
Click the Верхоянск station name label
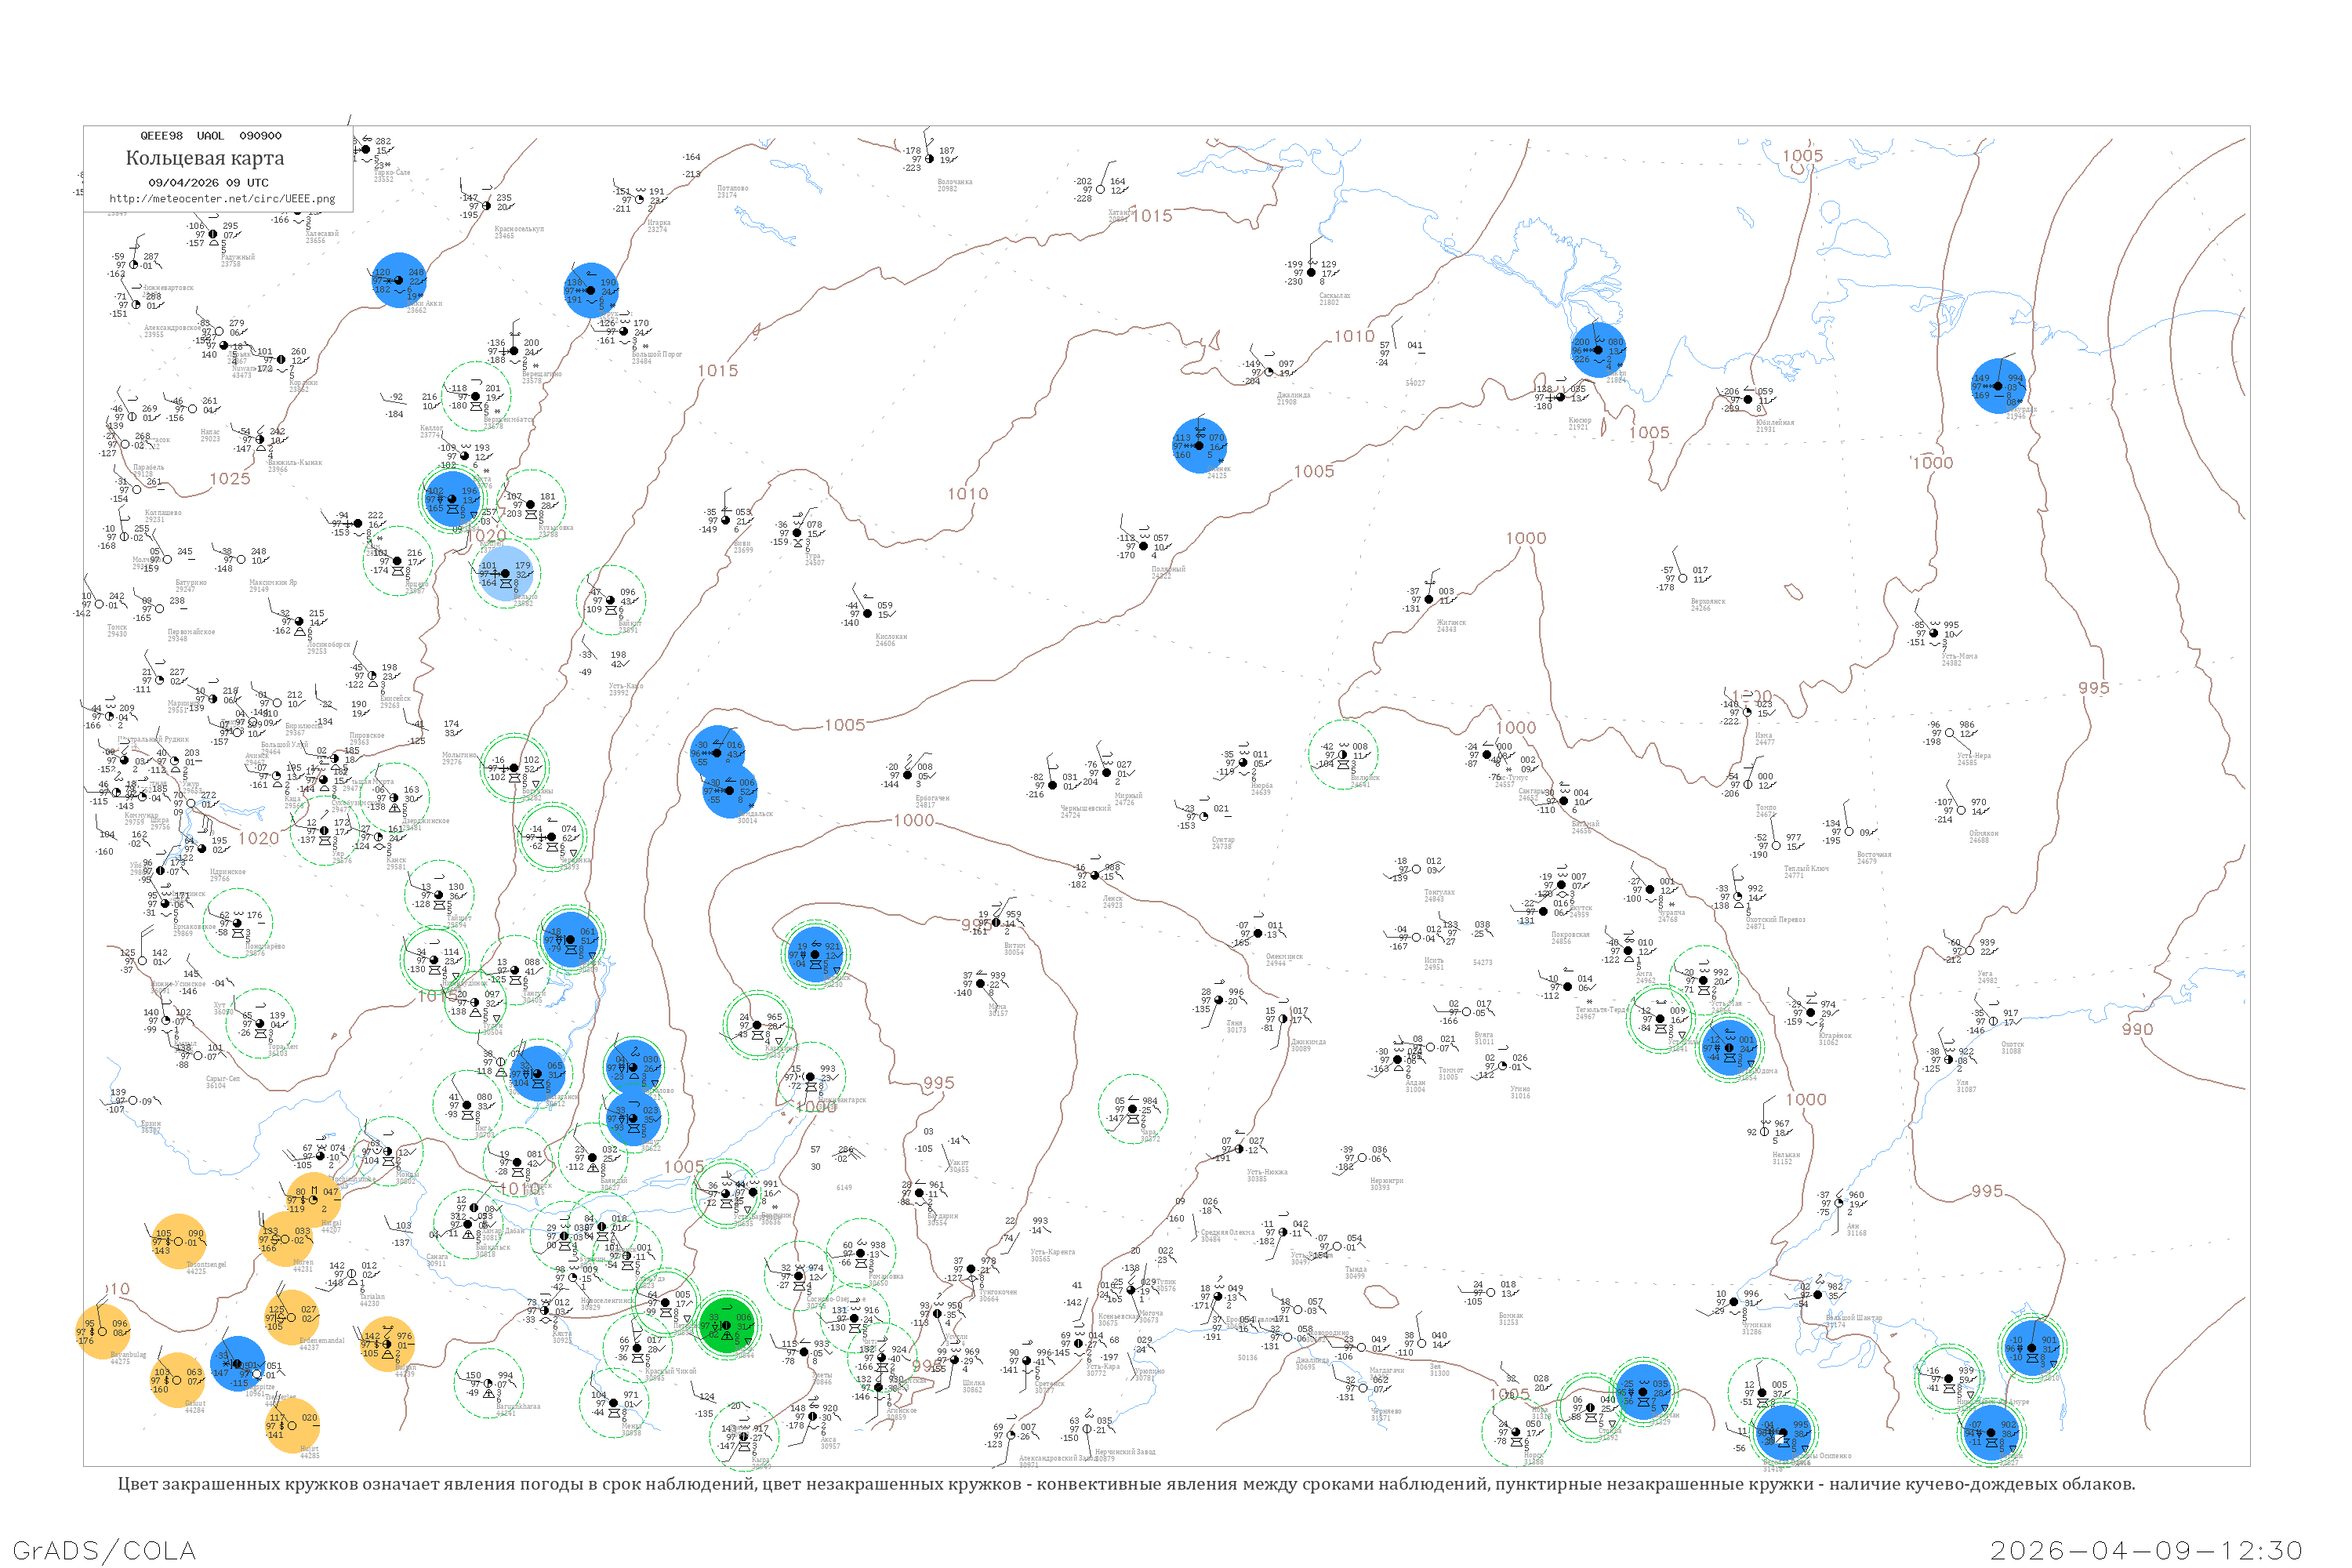[1708, 603]
